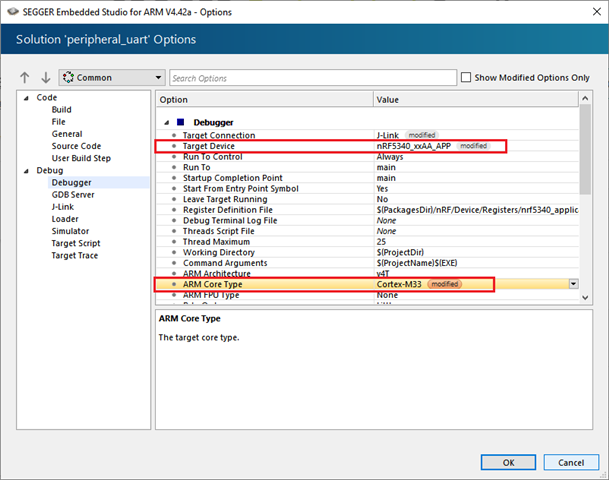The image size is (609, 480).
Task: Click the Search Options input field
Action: 313,78
